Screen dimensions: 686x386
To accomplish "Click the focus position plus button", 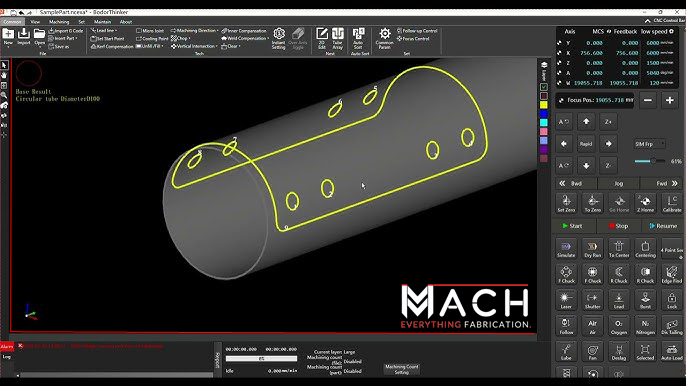I will [x=669, y=100].
